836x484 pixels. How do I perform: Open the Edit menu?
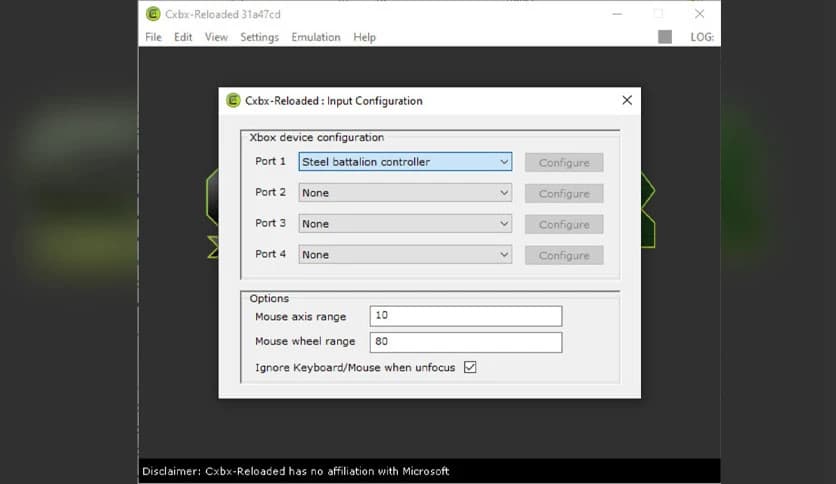pyautogui.click(x=183, y=37)
